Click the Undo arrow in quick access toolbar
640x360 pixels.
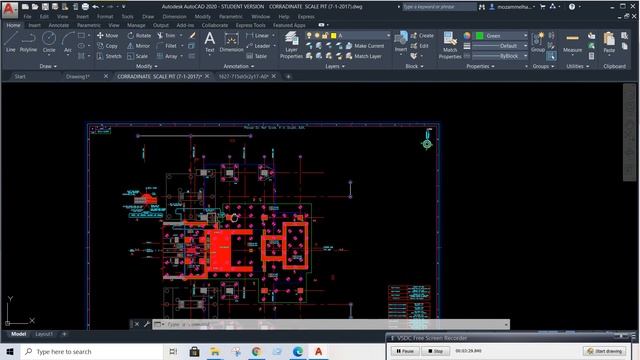pos(95,7)
